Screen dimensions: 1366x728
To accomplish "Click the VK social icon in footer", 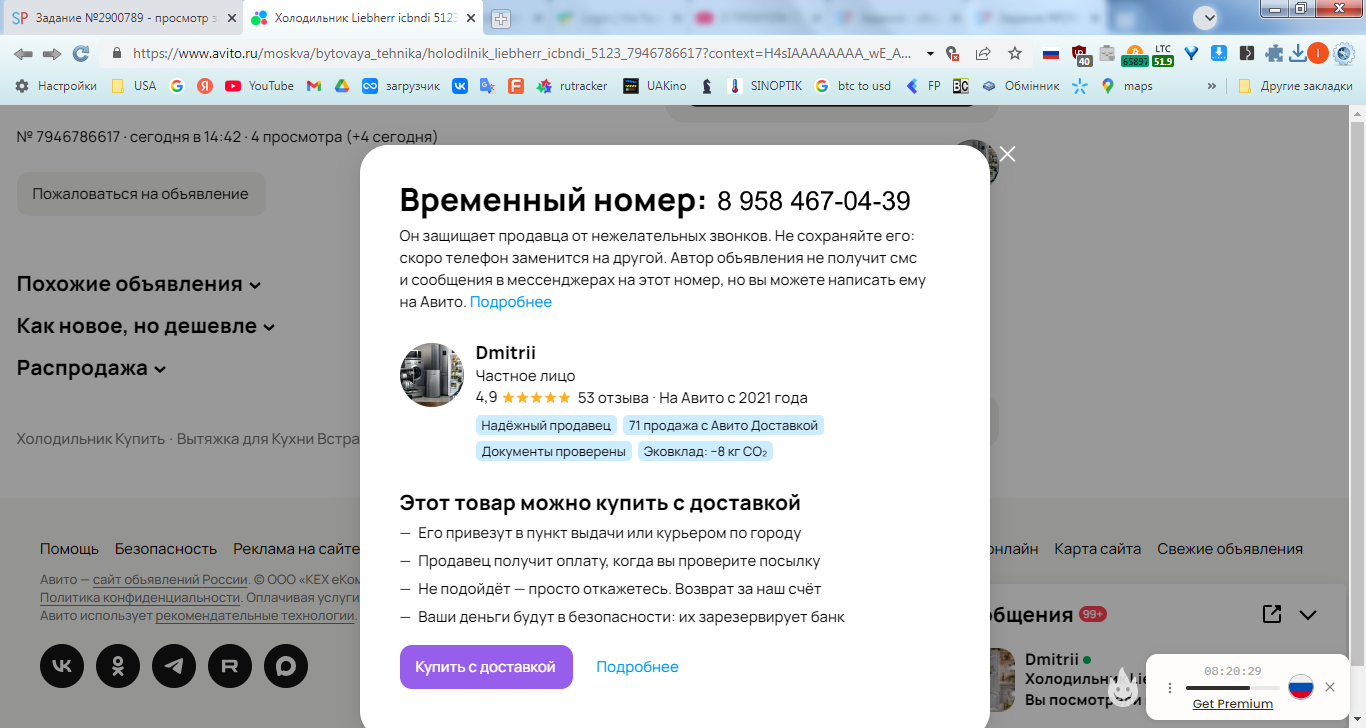I will coord(62,666).
